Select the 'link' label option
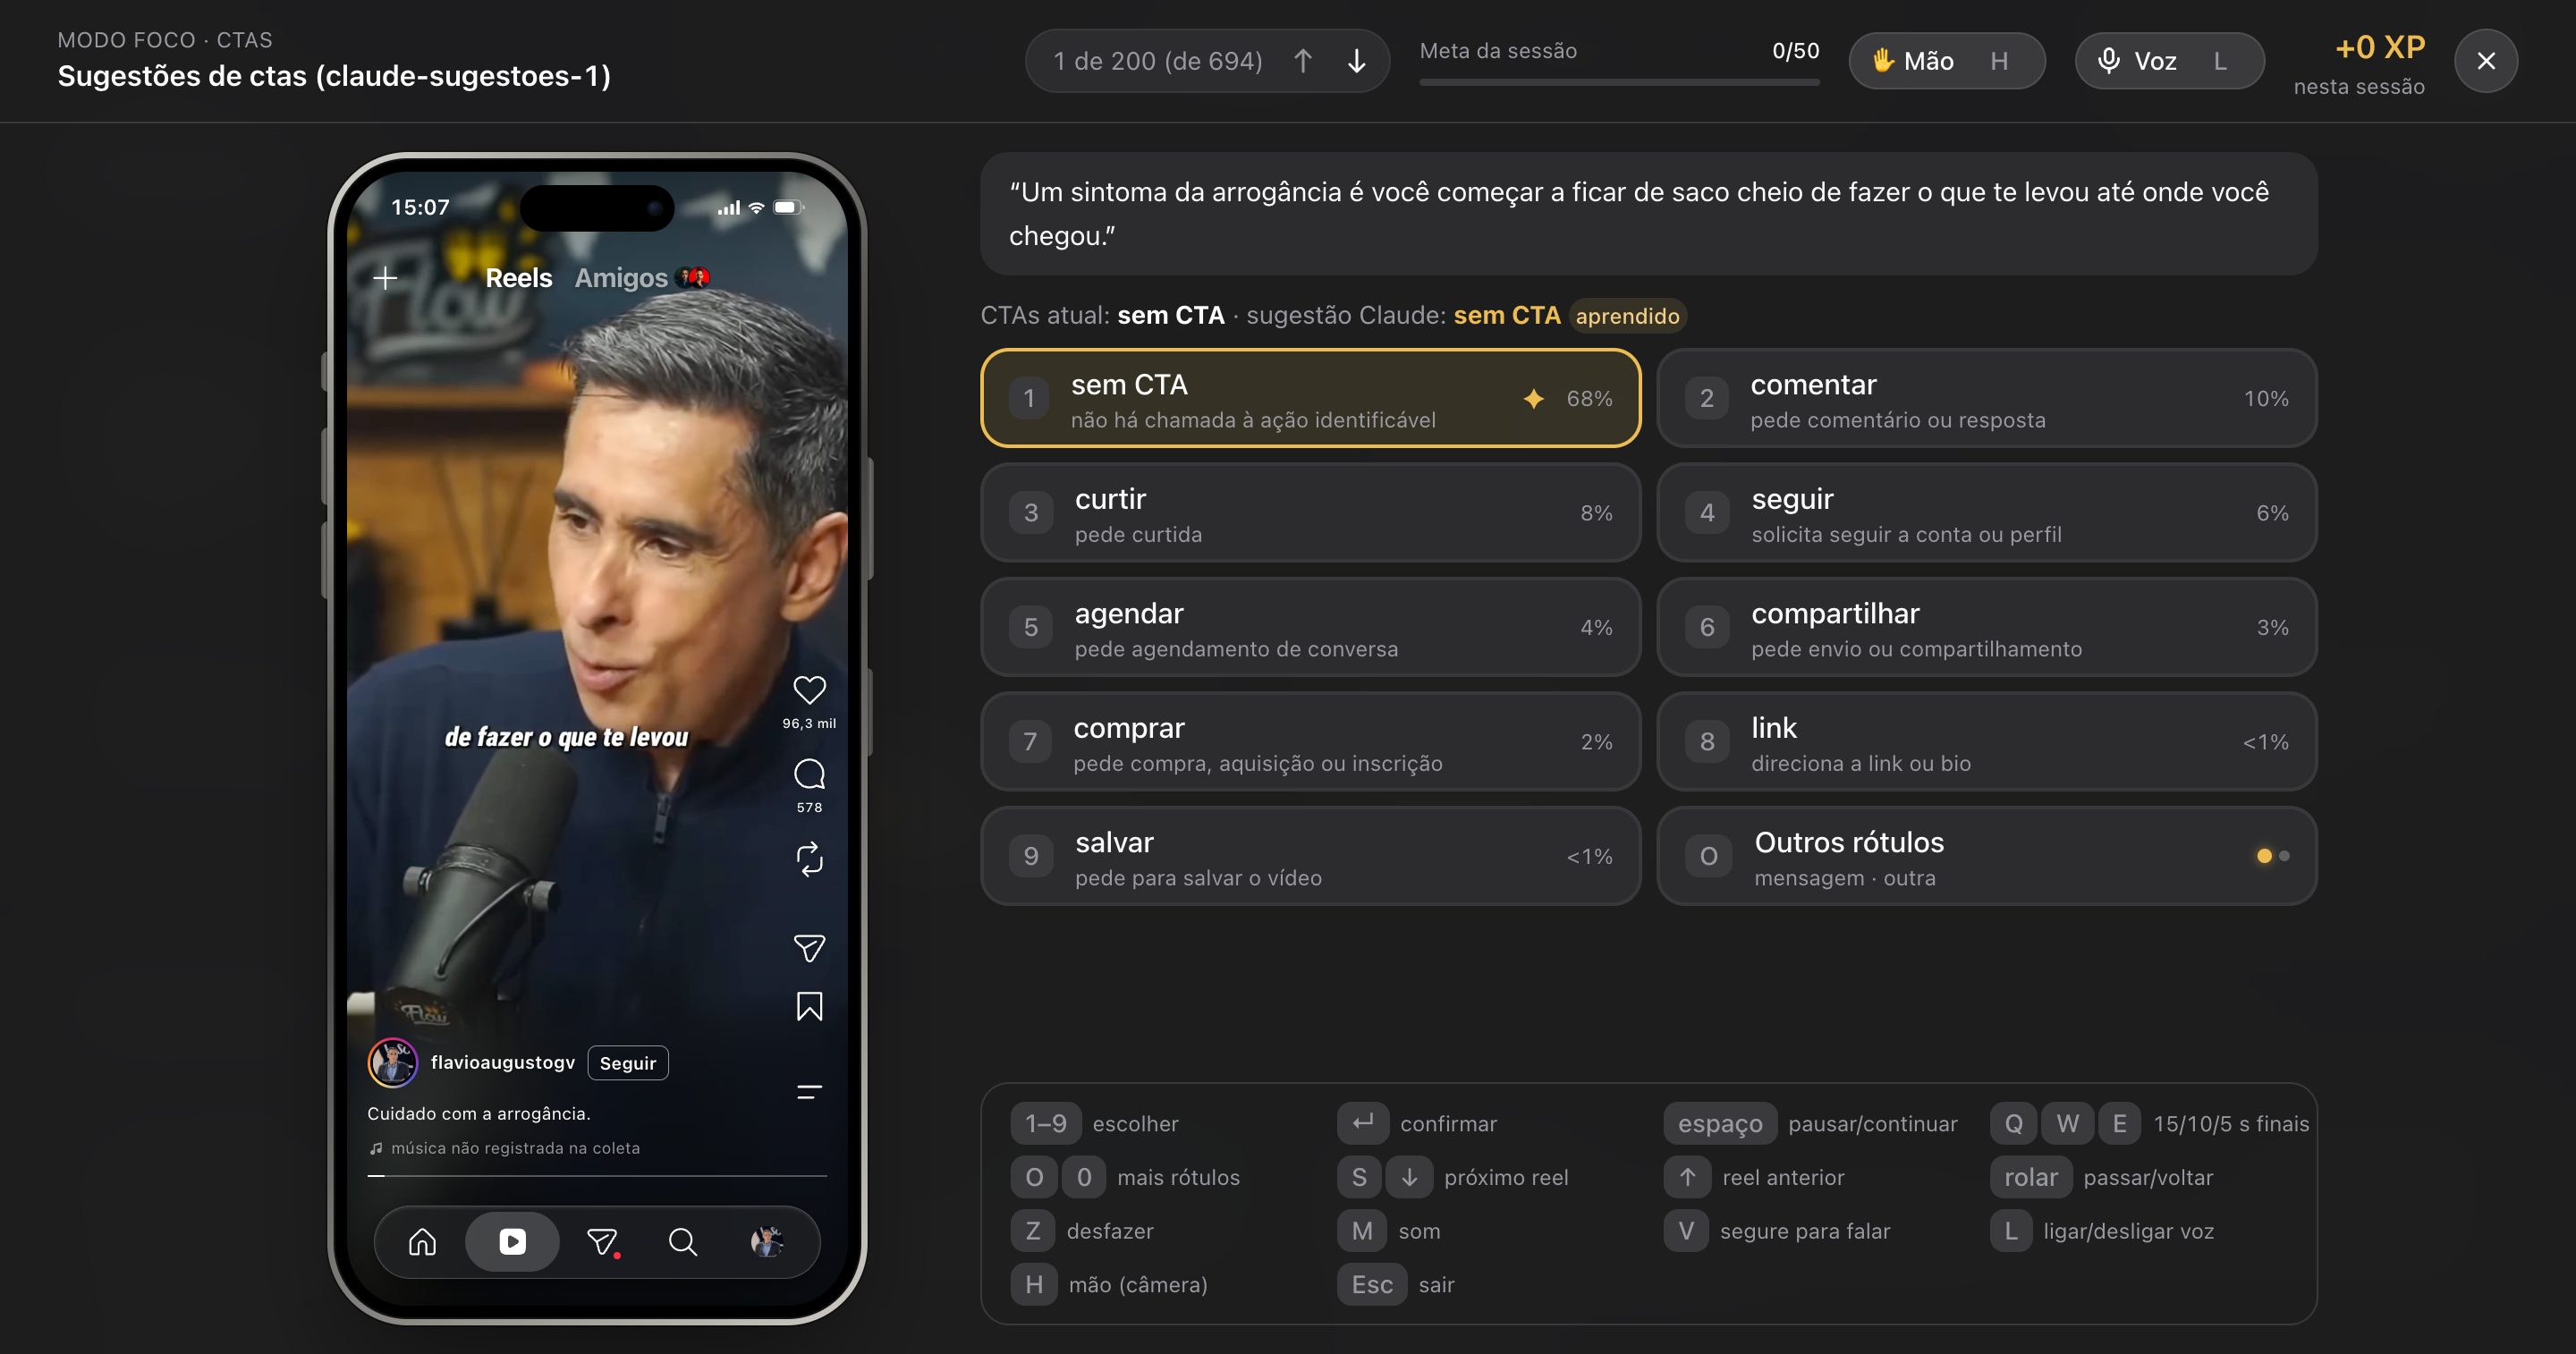 click(x=1986, y=741)
